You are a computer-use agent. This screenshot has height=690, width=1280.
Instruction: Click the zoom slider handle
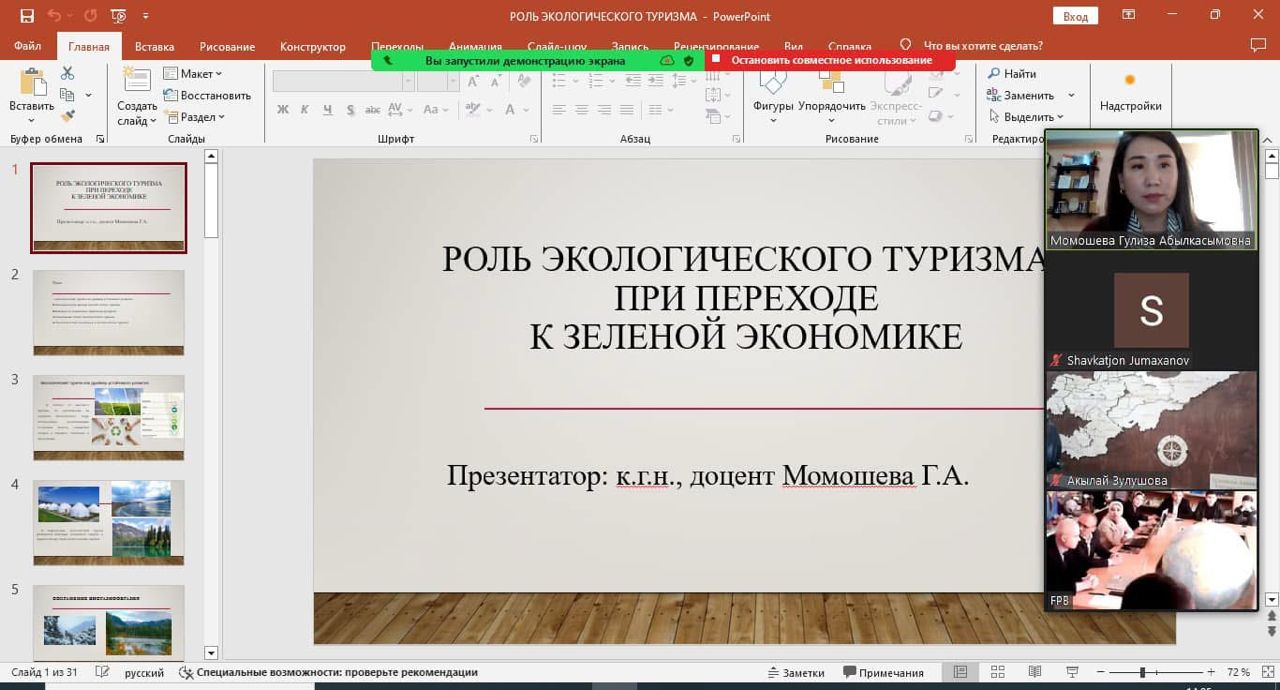(x=1142, y=673)
